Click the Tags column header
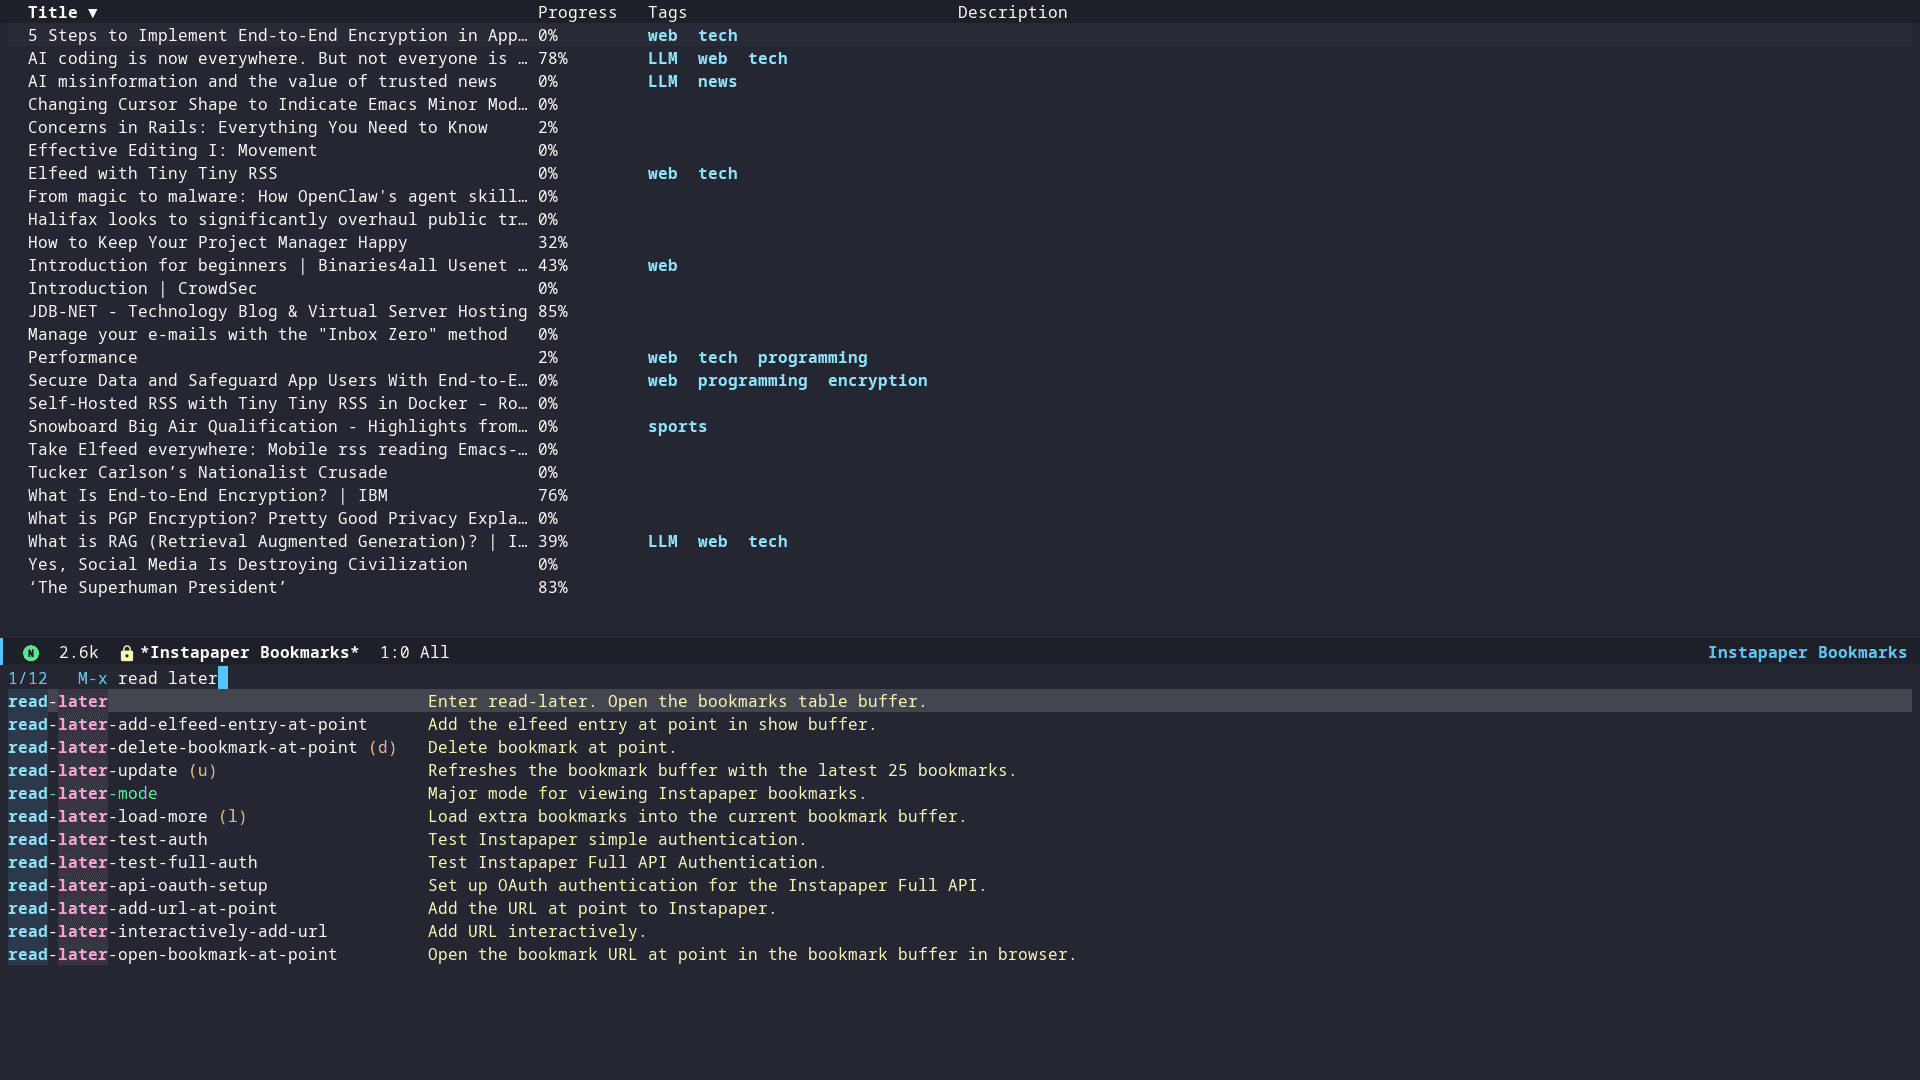This screenshot has height=1080, width=1920. click(667, 13)
